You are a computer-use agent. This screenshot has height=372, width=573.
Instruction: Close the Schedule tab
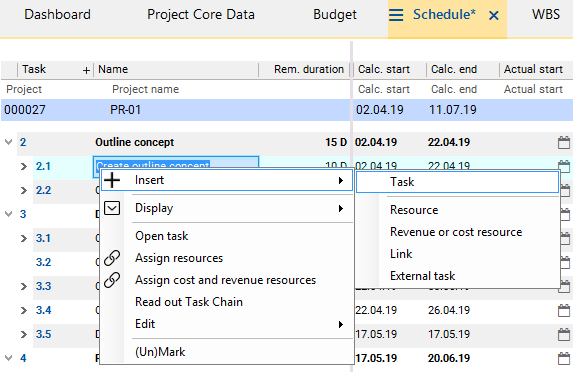(494, 15)
